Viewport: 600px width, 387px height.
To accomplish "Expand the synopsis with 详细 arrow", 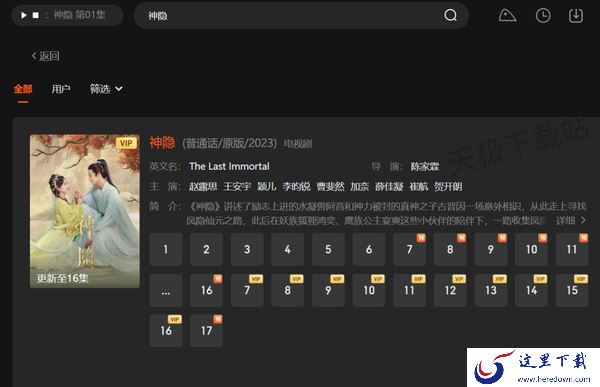I will tap(571, 220).
